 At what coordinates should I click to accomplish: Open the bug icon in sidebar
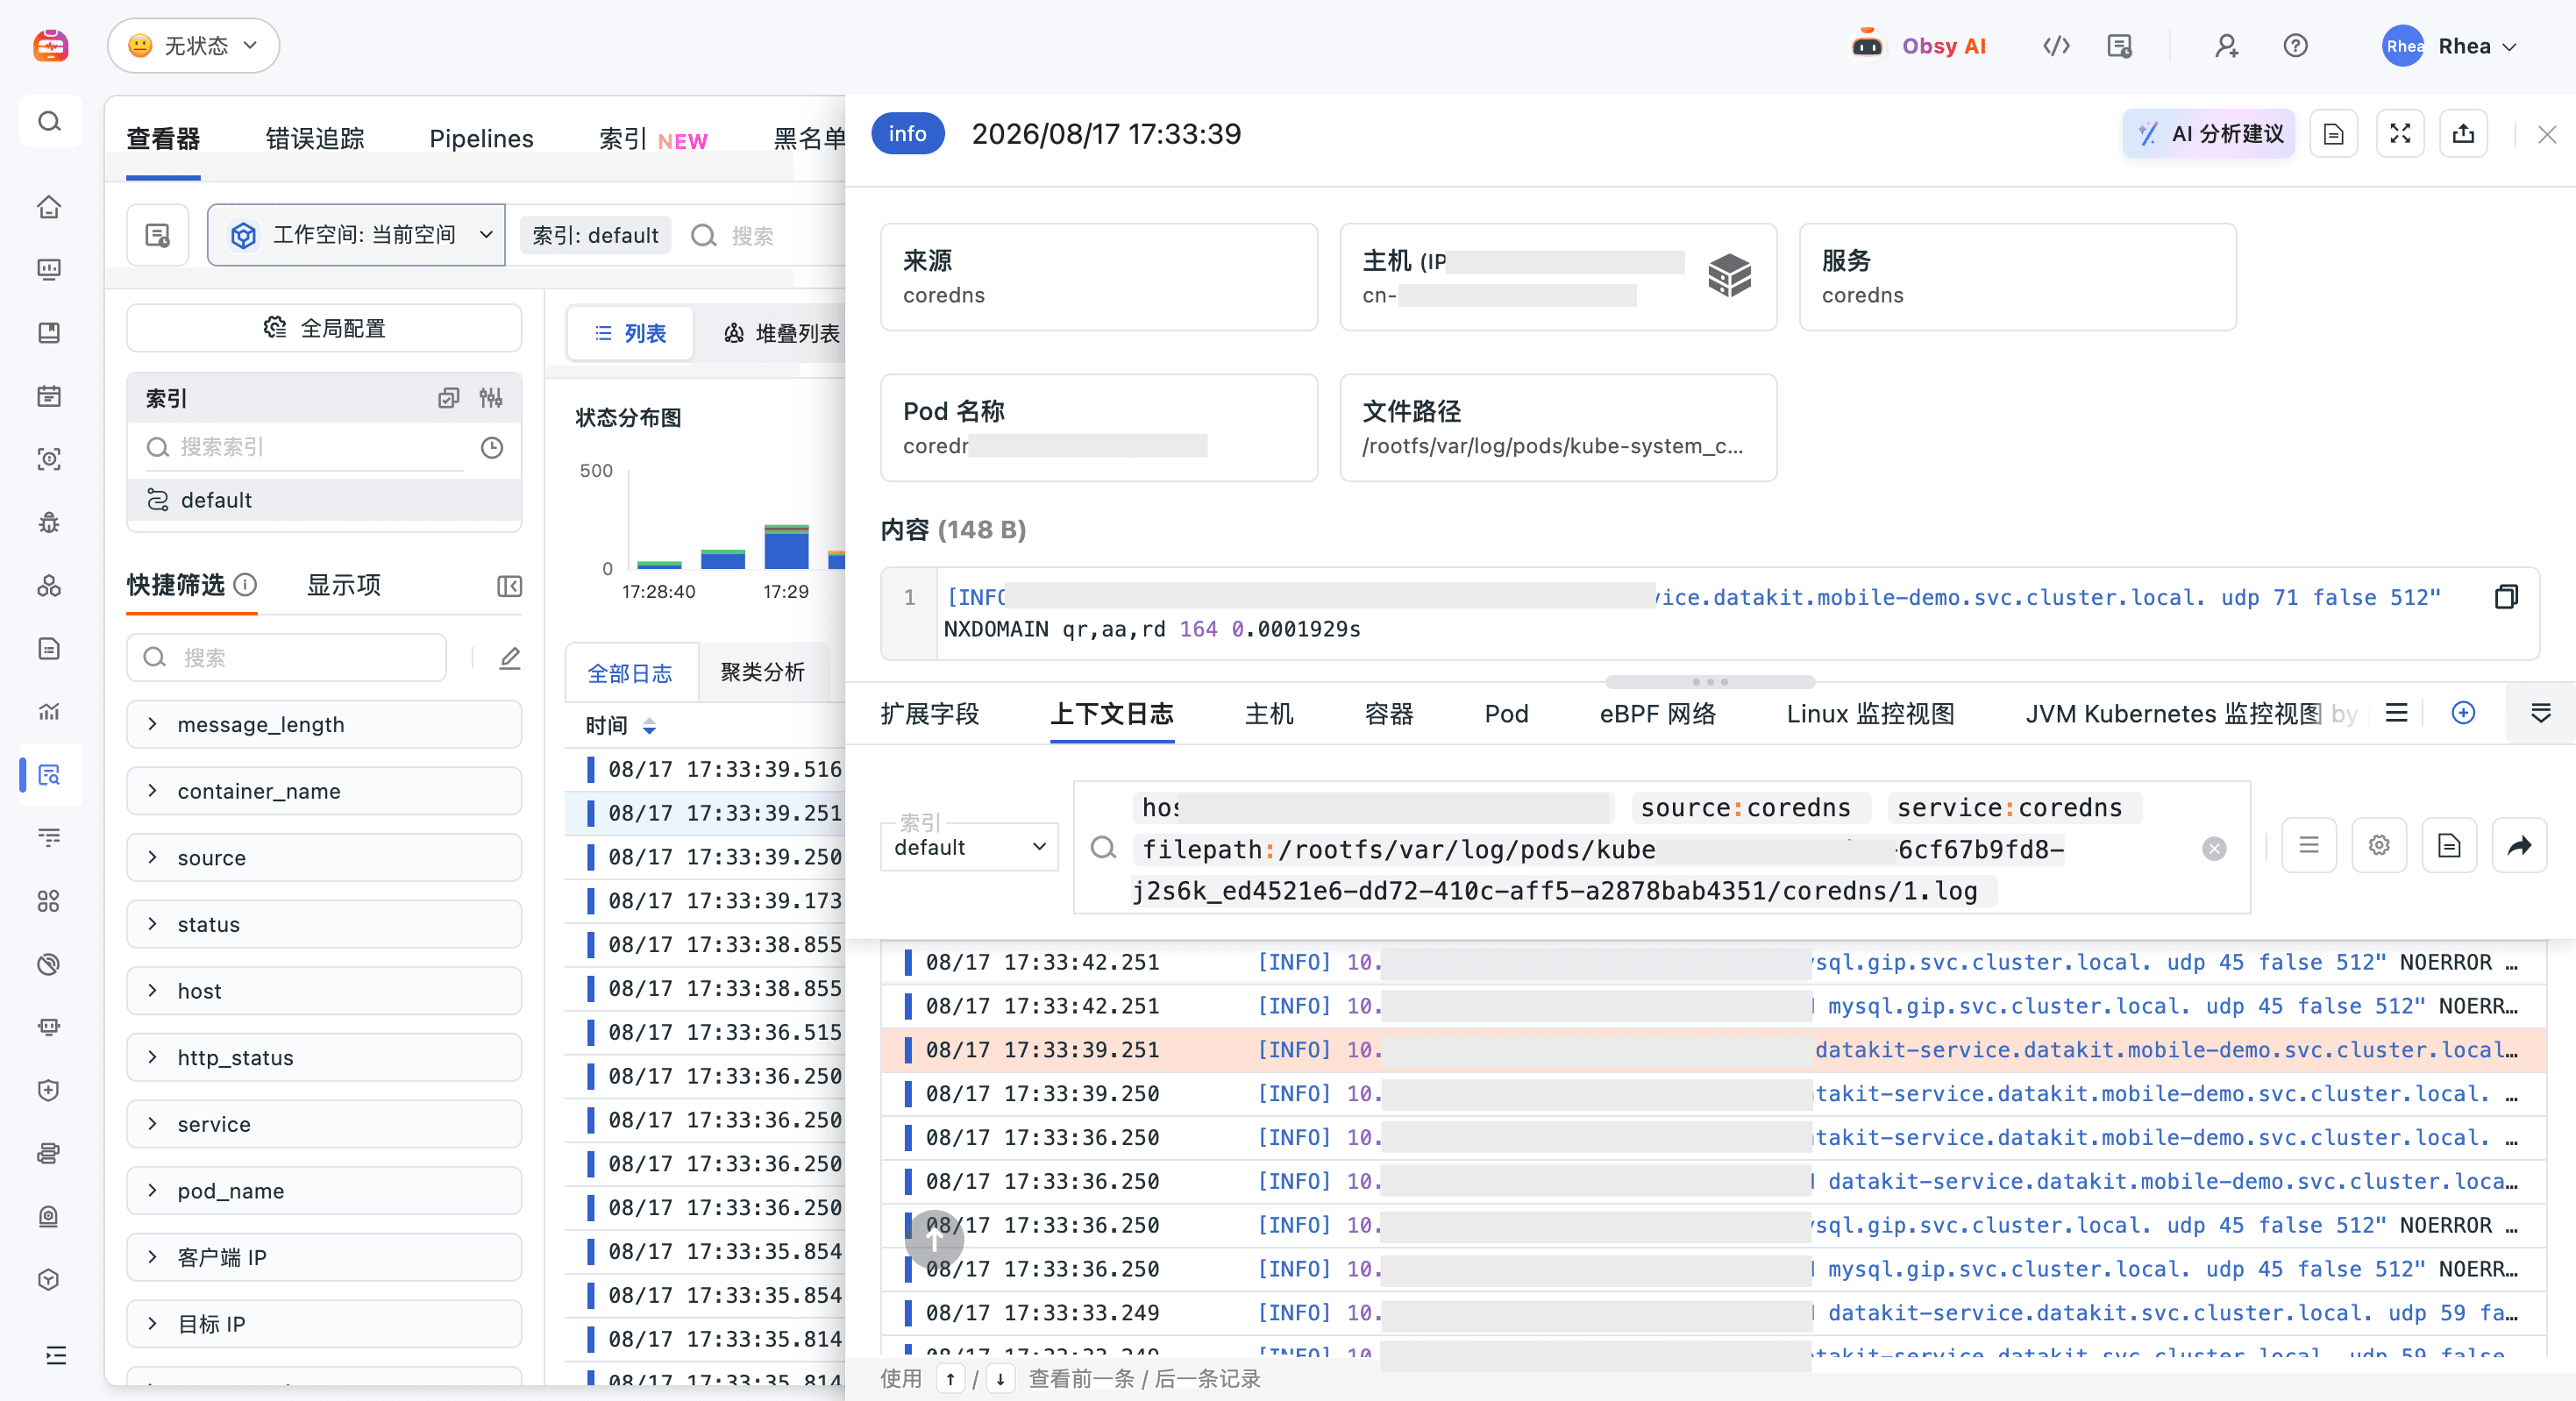coord(49,522)
